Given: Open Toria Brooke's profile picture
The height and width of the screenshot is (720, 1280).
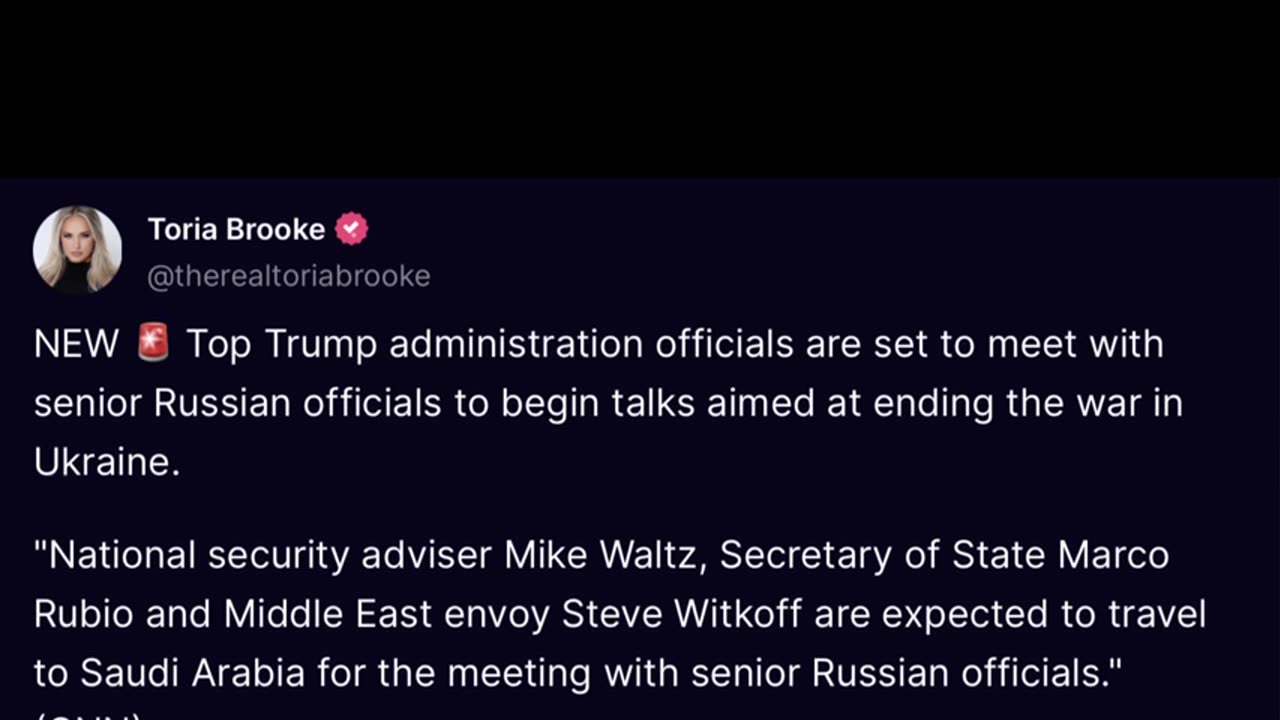Looking at the screenshot, I should (x=77, y=249).
